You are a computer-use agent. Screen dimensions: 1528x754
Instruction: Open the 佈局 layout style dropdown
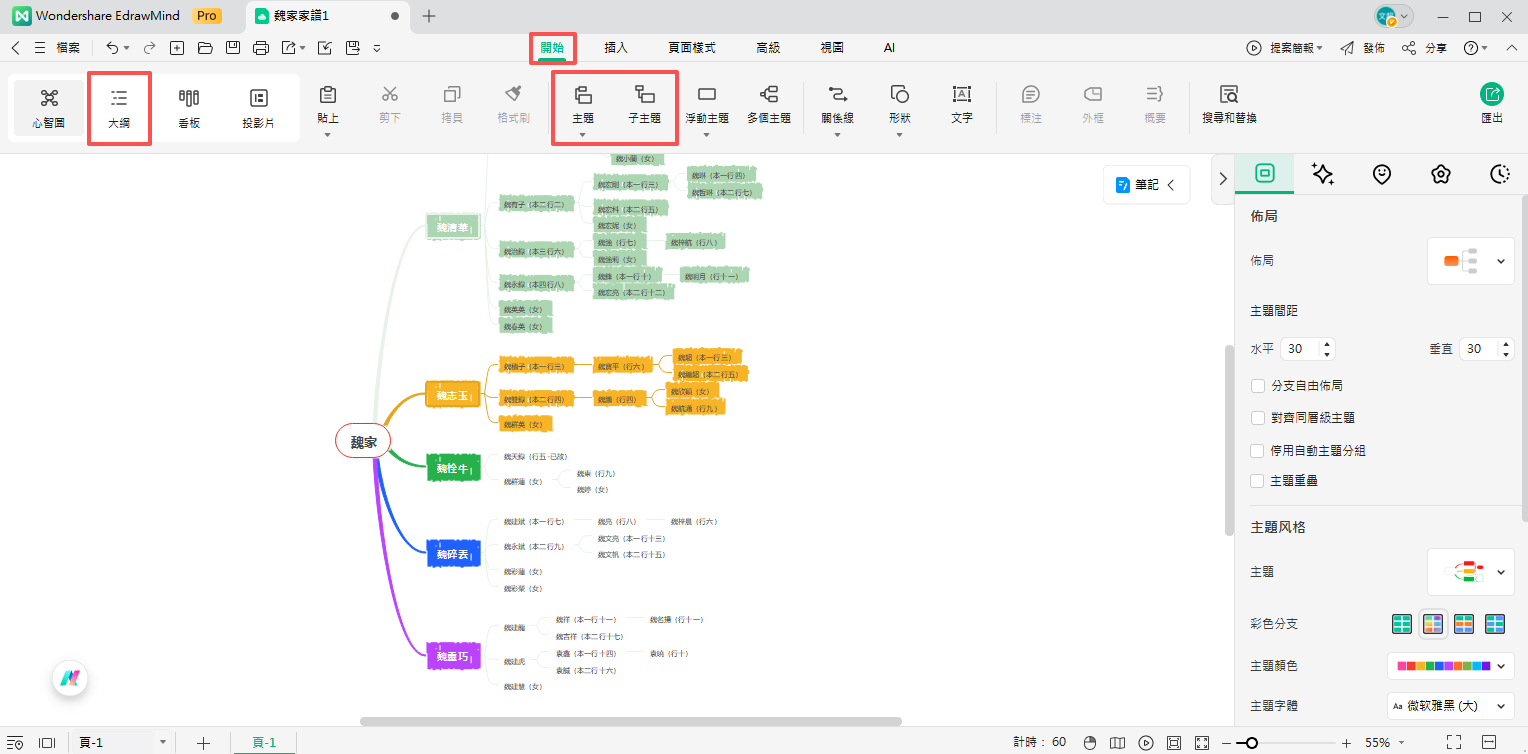[x=1470, y=260]
